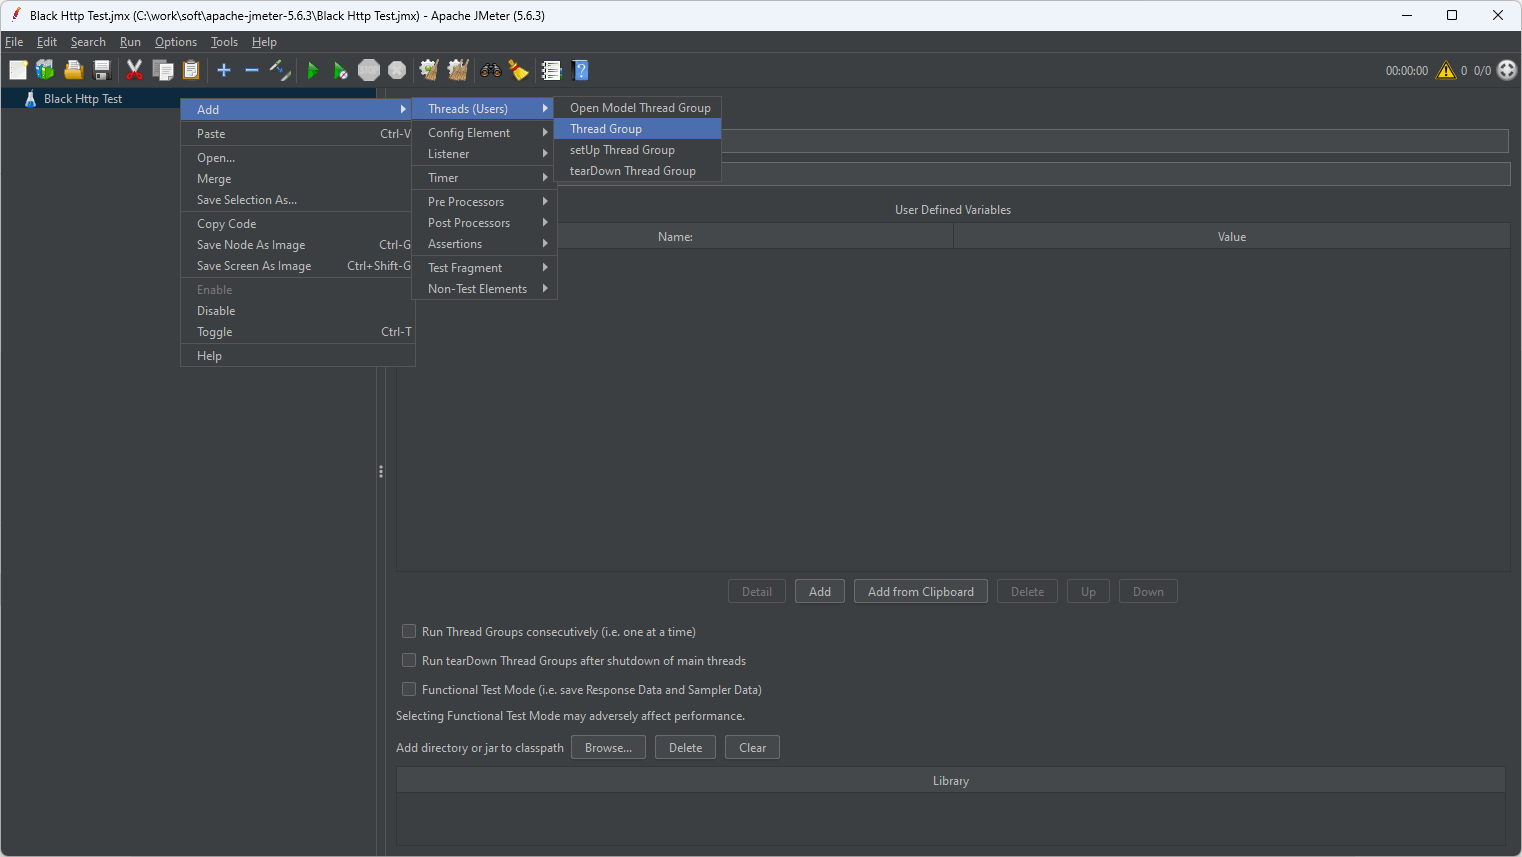This screenshot has width=1522, height=857.
Task: Save the test plan with floppy icon
Action: [x=101, y=70]
